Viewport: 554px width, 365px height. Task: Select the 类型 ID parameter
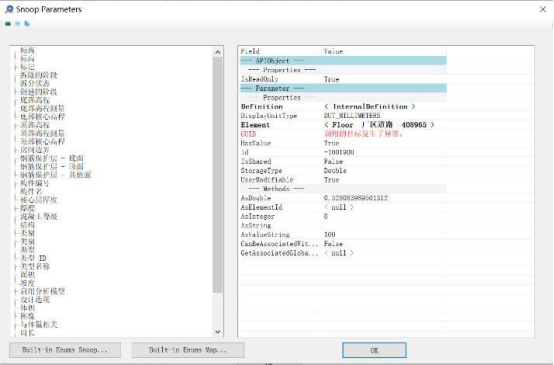coord(33,258)
